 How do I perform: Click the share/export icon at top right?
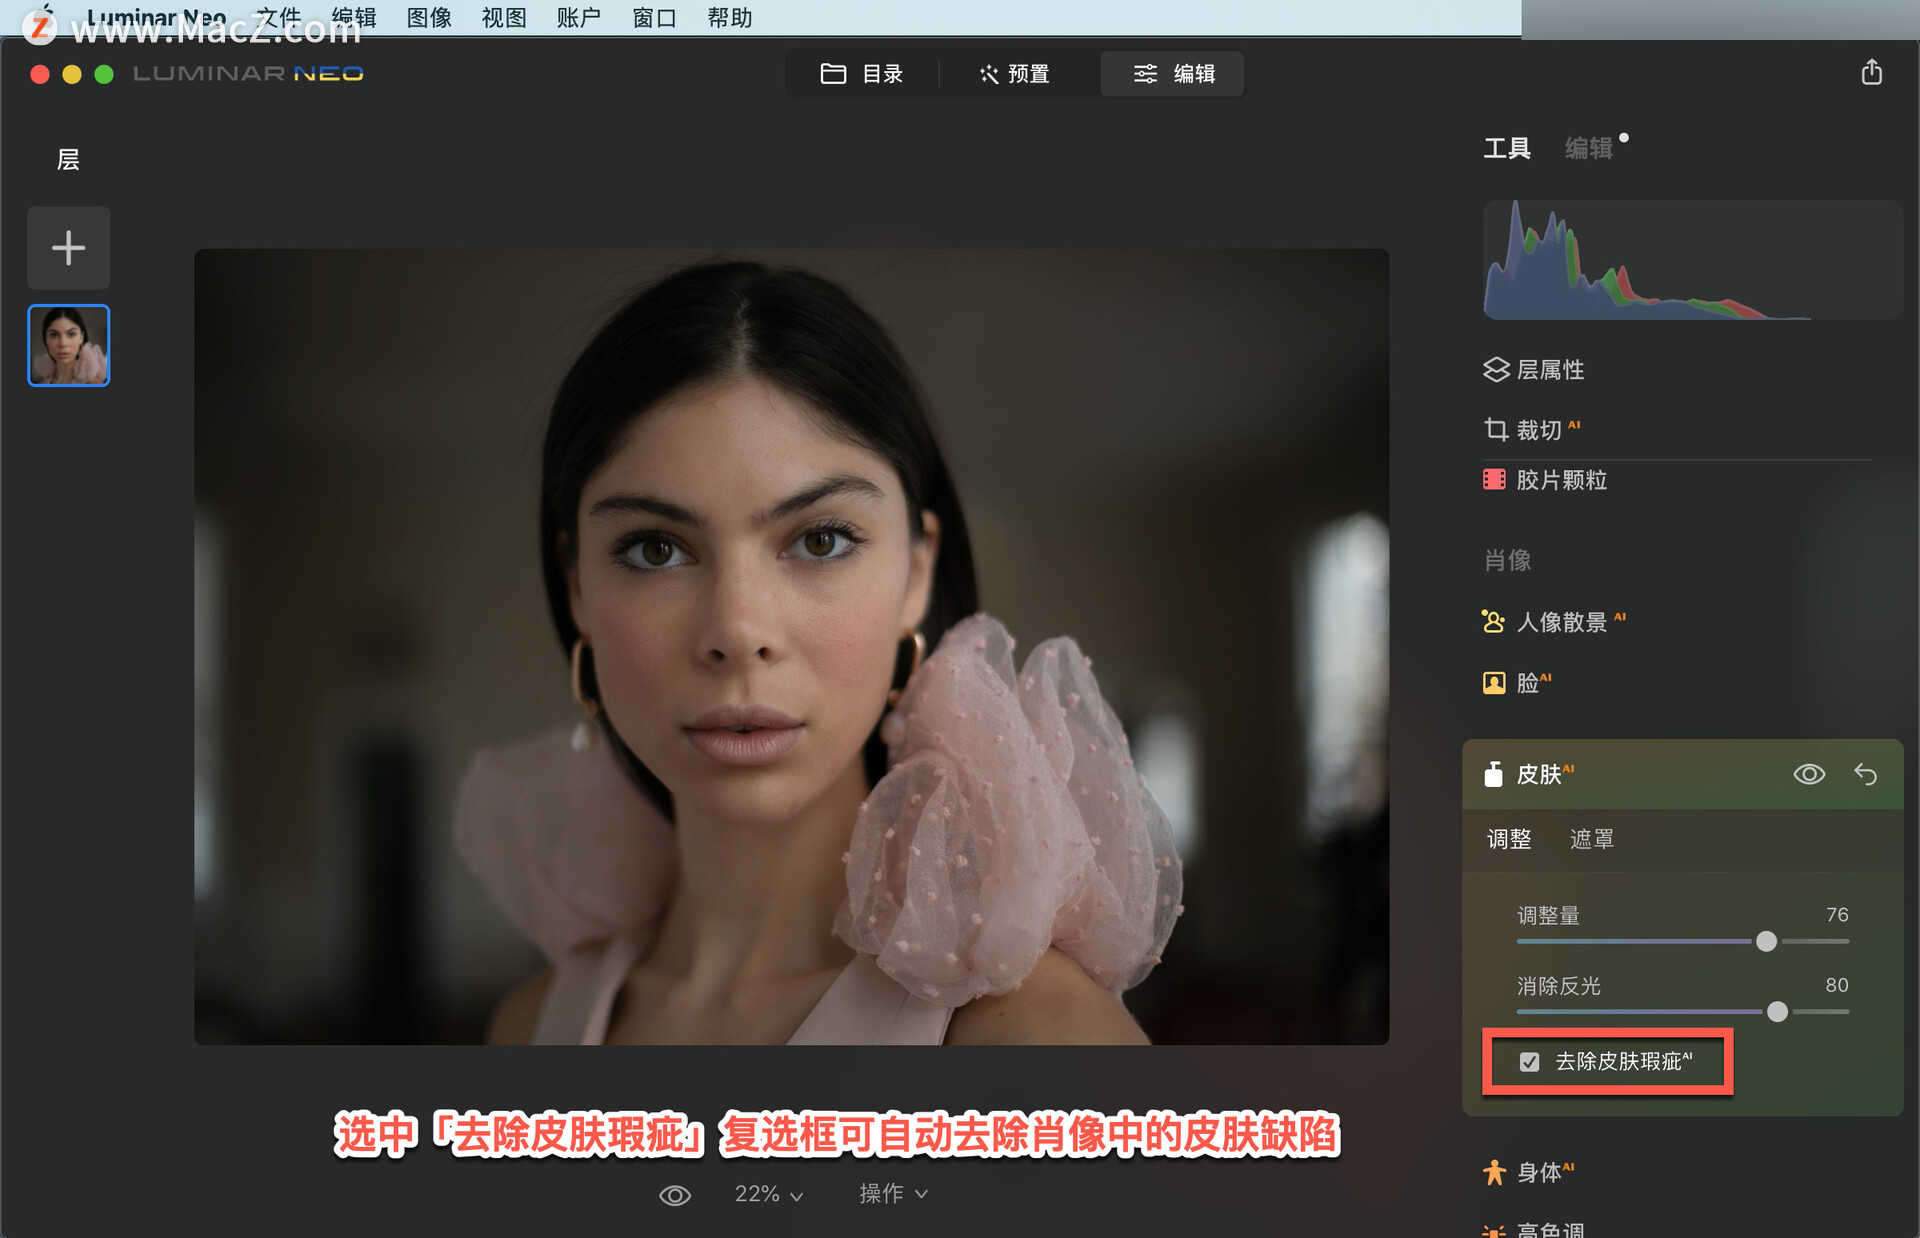1871,72
